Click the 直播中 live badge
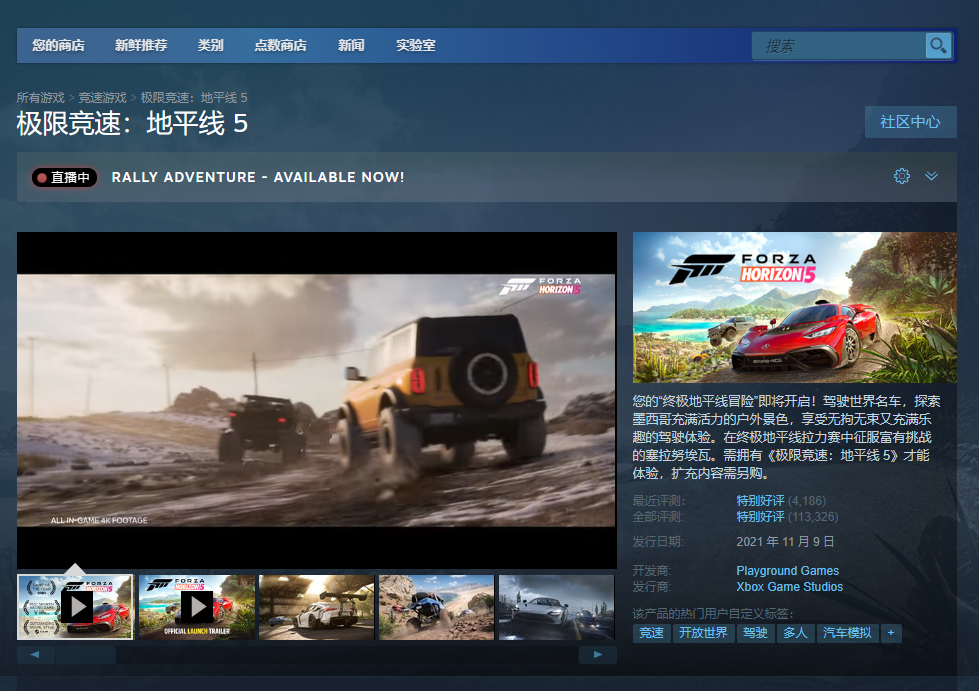The height and width of the screenshot is (691, 979). tap(64, 178)
